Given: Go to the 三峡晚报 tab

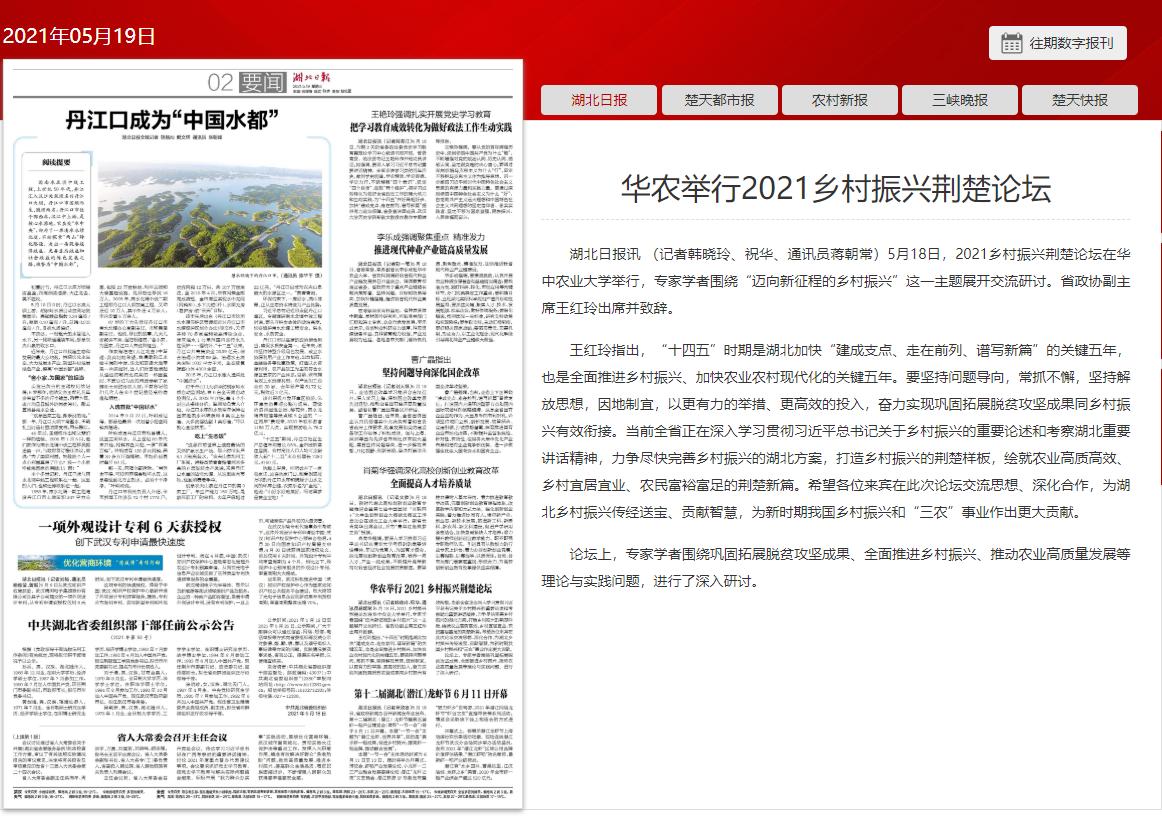Looking at the screenshot, I should click(960, 100).
